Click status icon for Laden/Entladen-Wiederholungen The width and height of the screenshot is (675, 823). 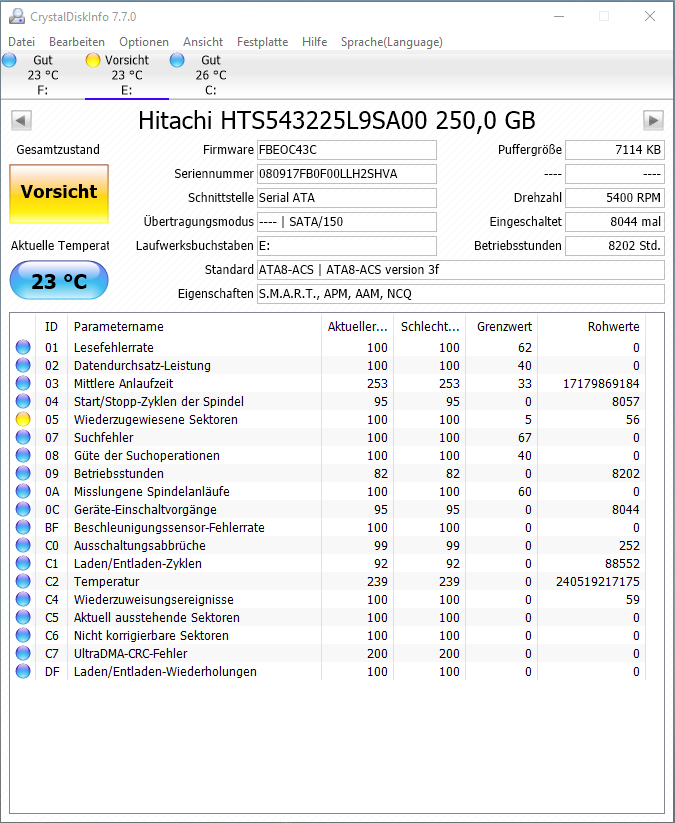[x=23, y=671]
